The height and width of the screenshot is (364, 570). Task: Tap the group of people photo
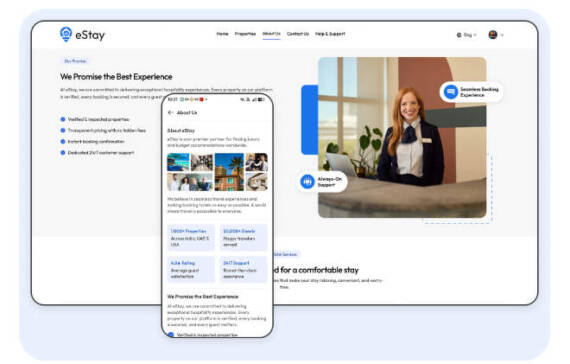190,182
